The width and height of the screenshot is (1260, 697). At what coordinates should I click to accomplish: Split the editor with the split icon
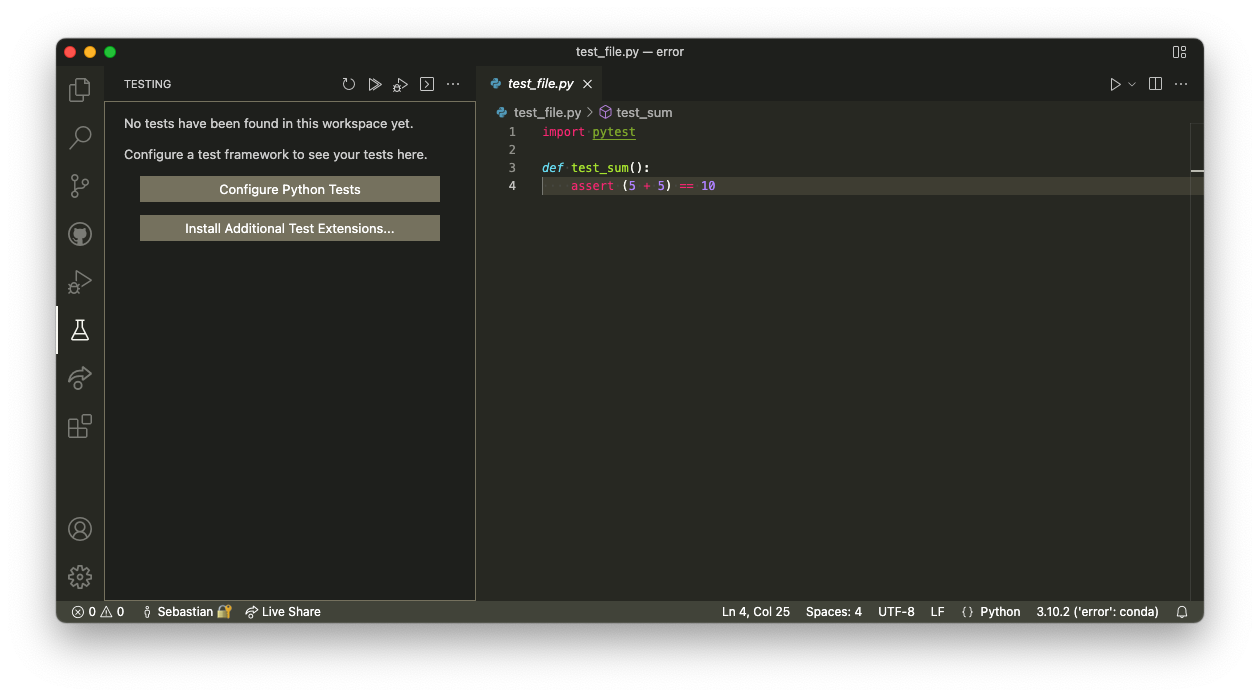click(x=1155, y=84)
